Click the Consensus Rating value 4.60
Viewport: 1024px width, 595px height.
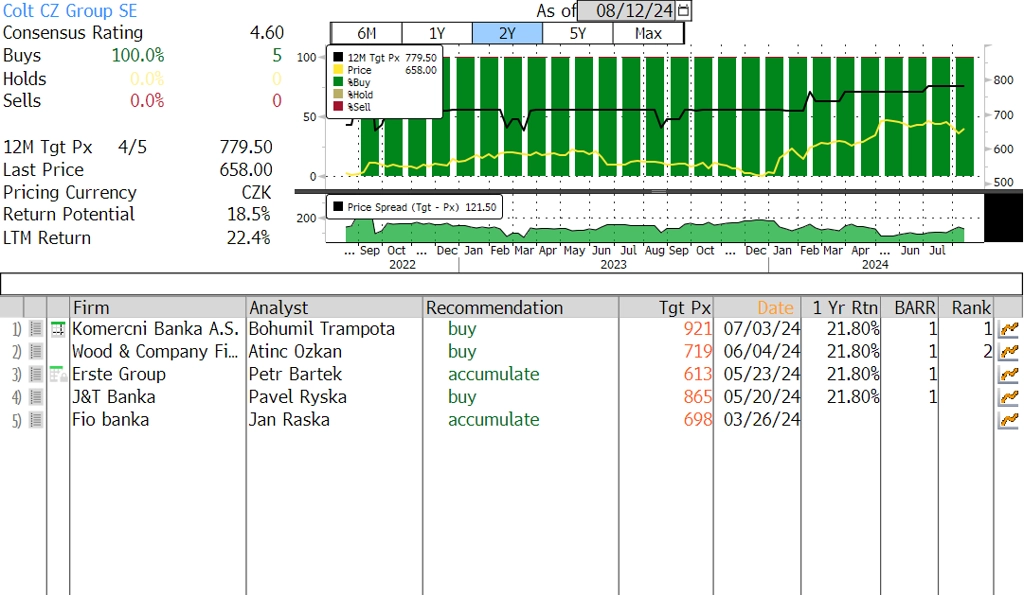click(266, 33)
